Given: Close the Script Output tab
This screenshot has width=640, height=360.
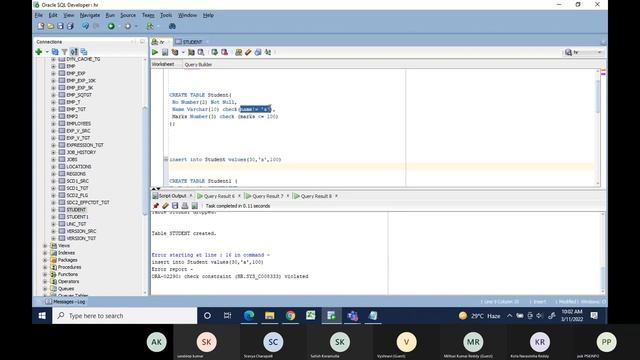Looking at the screenshot, I should 191,196.
